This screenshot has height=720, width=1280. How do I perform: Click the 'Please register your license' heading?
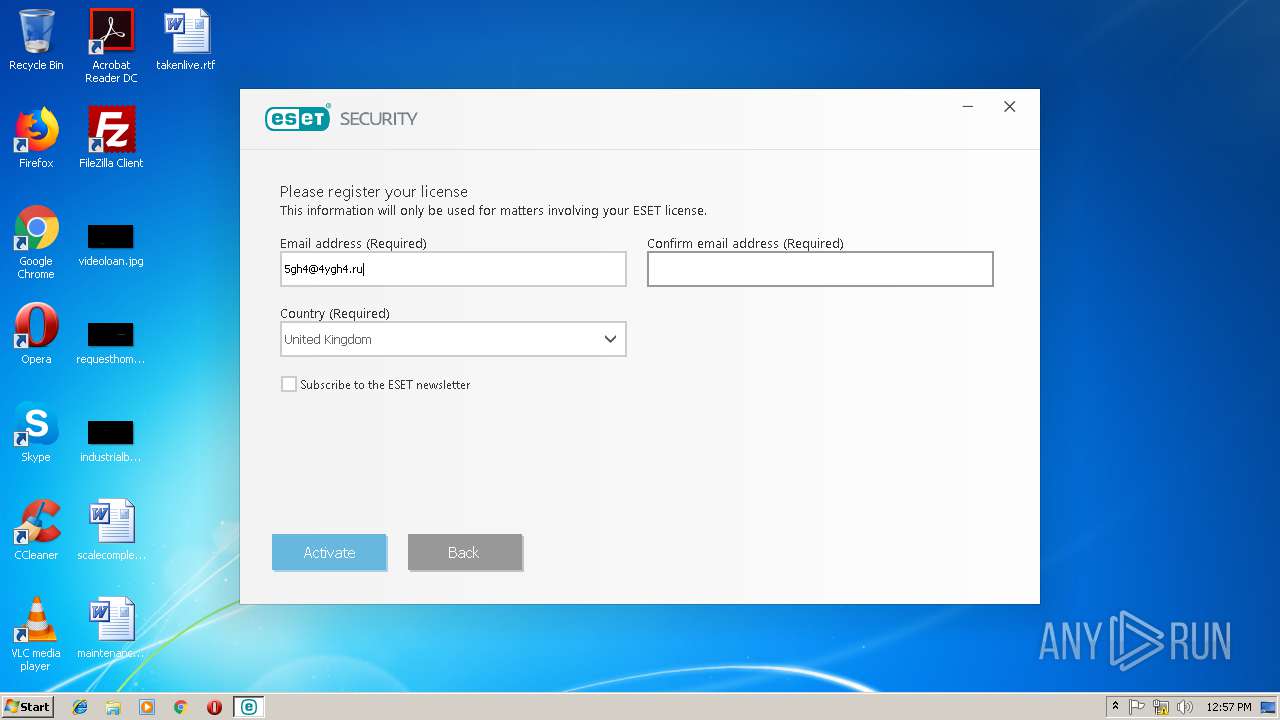[374, 192]
